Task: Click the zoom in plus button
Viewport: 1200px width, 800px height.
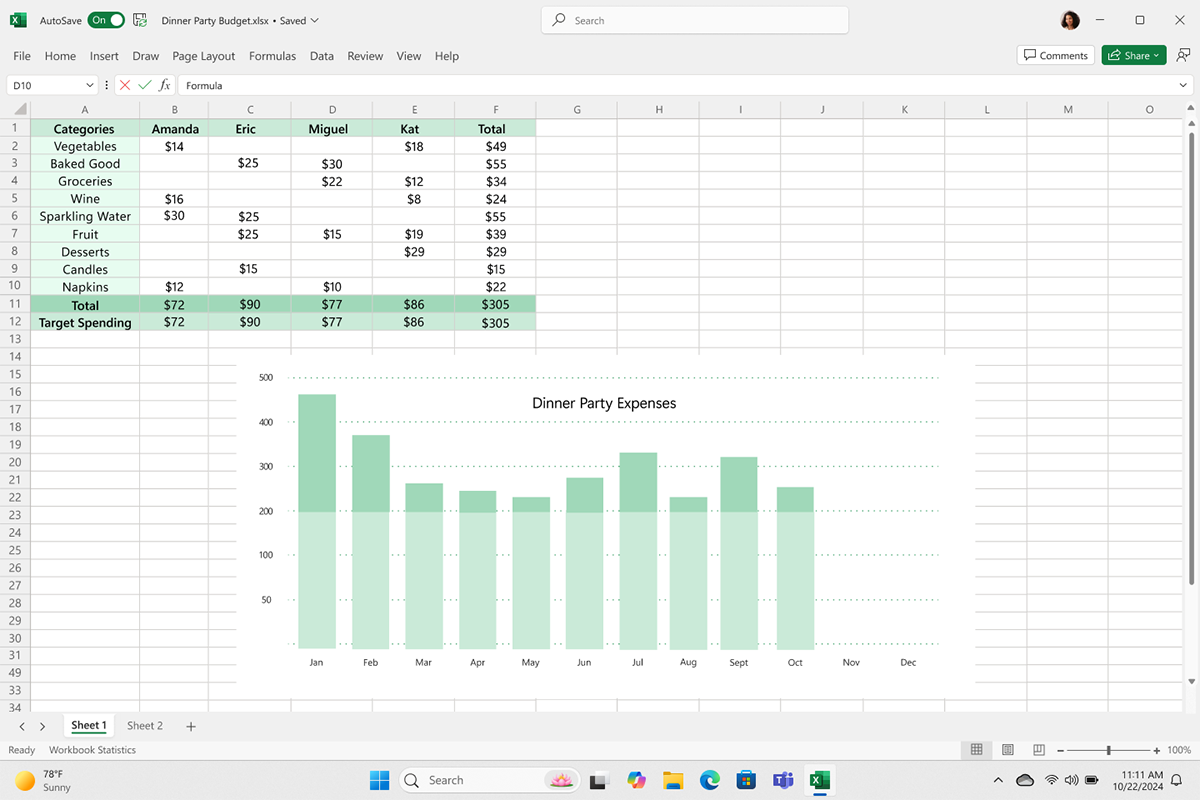Action: click(1157, 750)
